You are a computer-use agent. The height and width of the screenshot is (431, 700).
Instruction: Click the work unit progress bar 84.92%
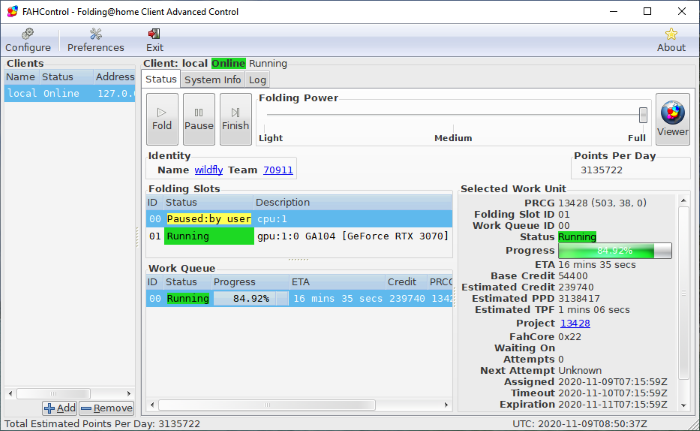tap(615, 251)
